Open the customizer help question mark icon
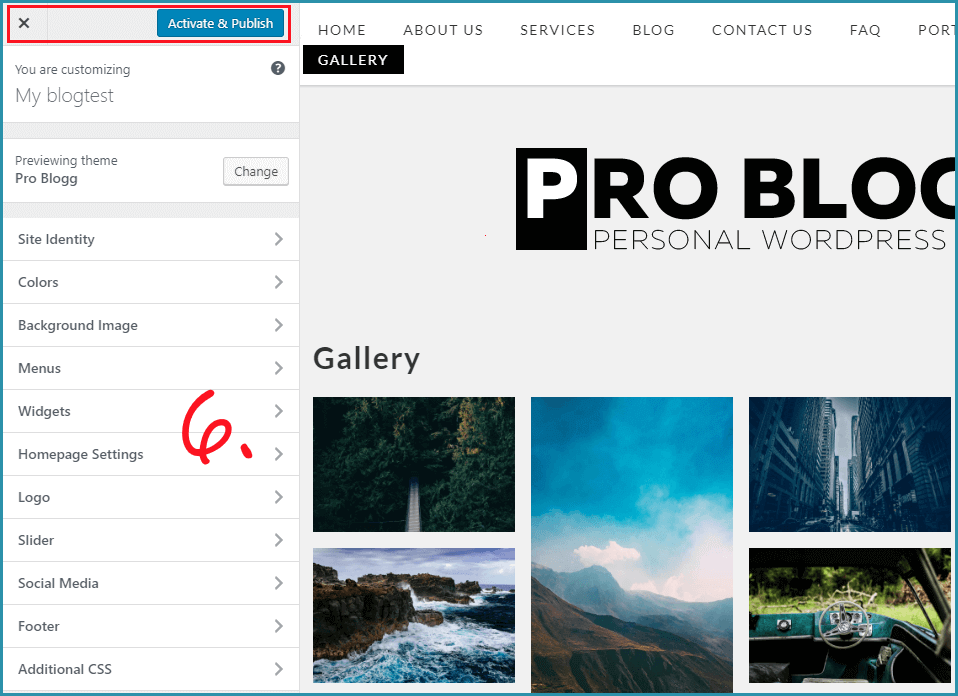Image resolution: width=958 pixels, height=696 pixels. [278, 68]
